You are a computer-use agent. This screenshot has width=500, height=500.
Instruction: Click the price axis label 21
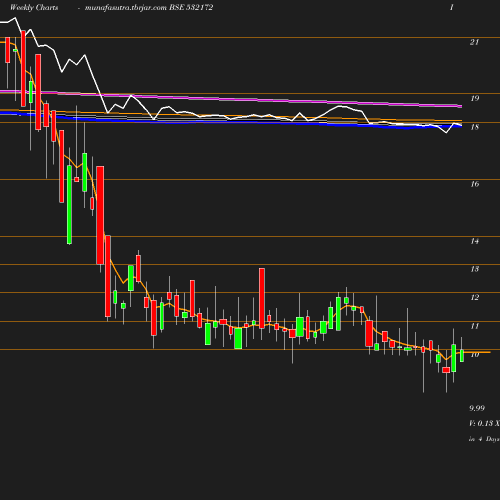click(x=474, y=42)
